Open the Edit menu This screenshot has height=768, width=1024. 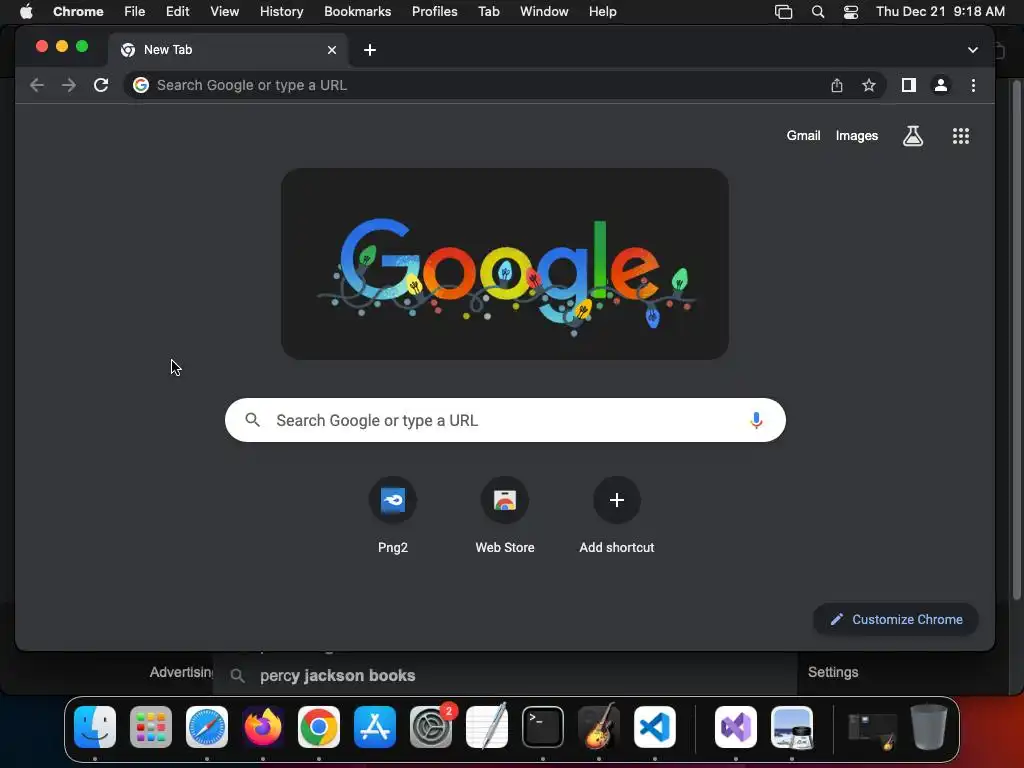pos(177,11)
